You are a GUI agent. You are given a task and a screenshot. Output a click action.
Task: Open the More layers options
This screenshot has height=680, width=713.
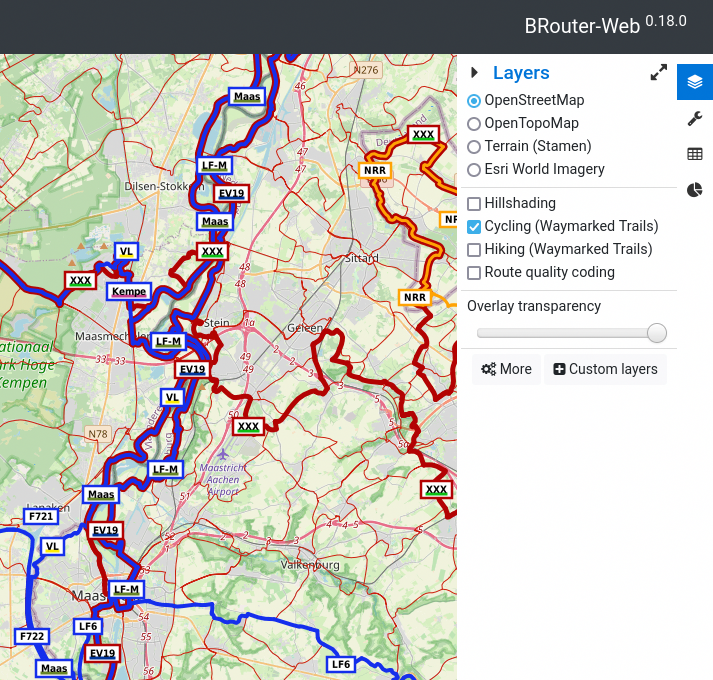click(506, 369)
